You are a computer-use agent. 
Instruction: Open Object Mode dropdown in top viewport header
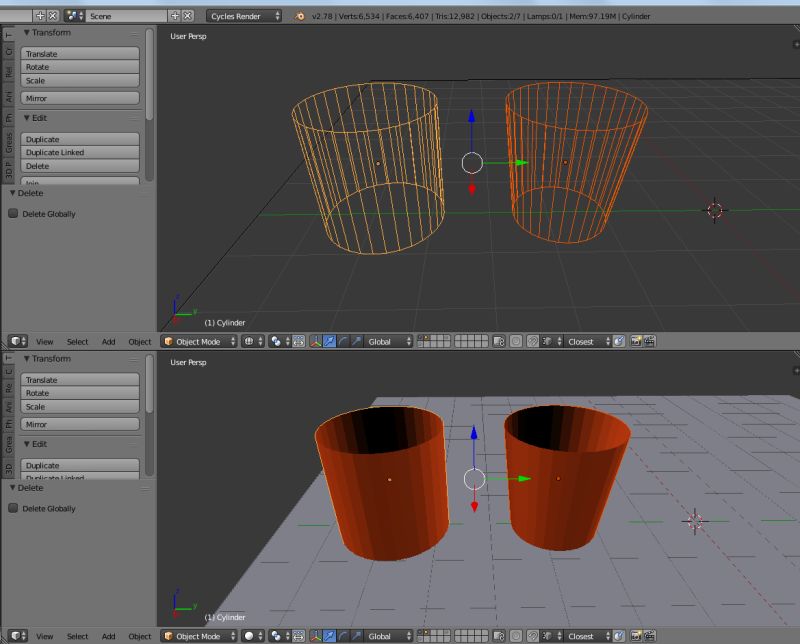tap(199, 342)
